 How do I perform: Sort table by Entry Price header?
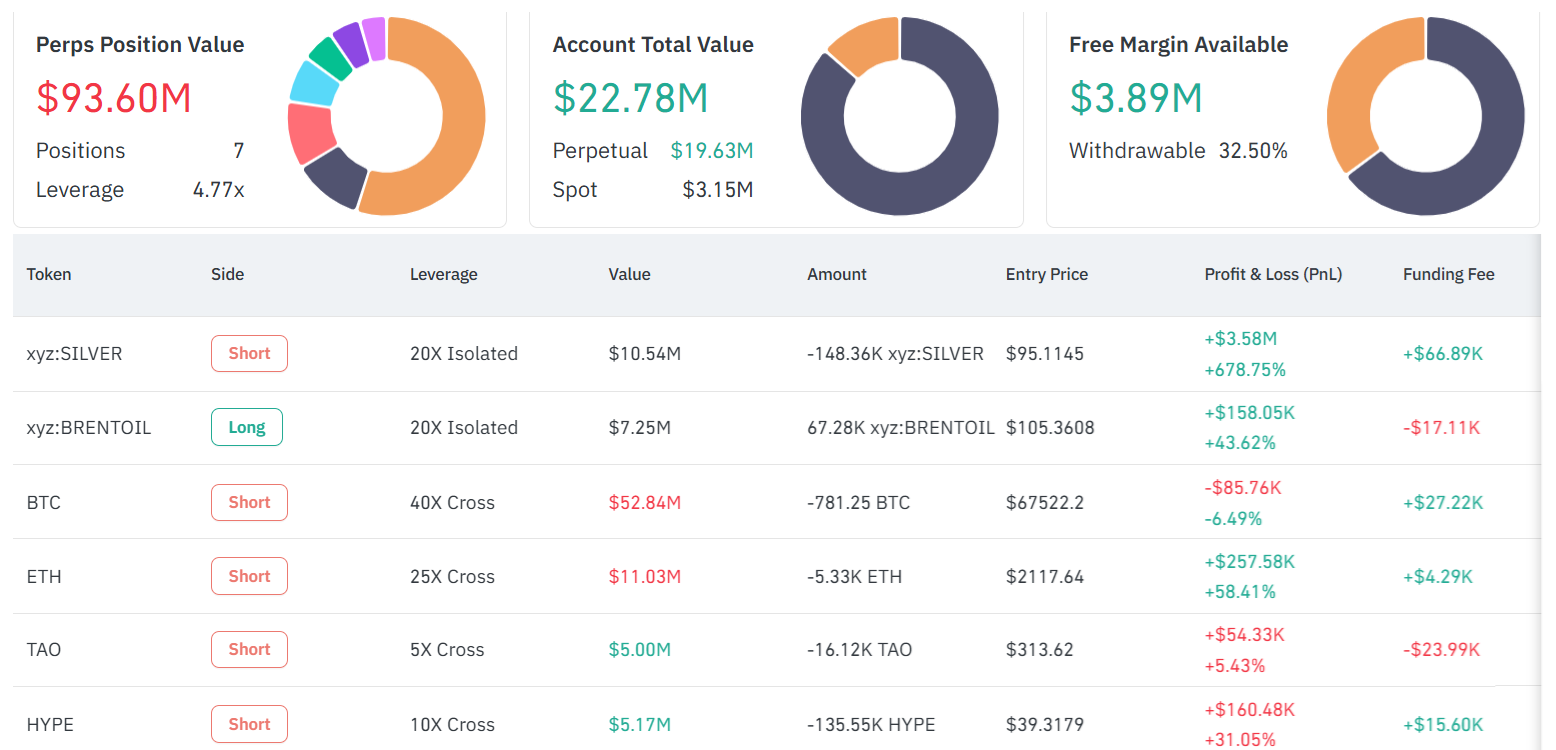point(1046,274)
